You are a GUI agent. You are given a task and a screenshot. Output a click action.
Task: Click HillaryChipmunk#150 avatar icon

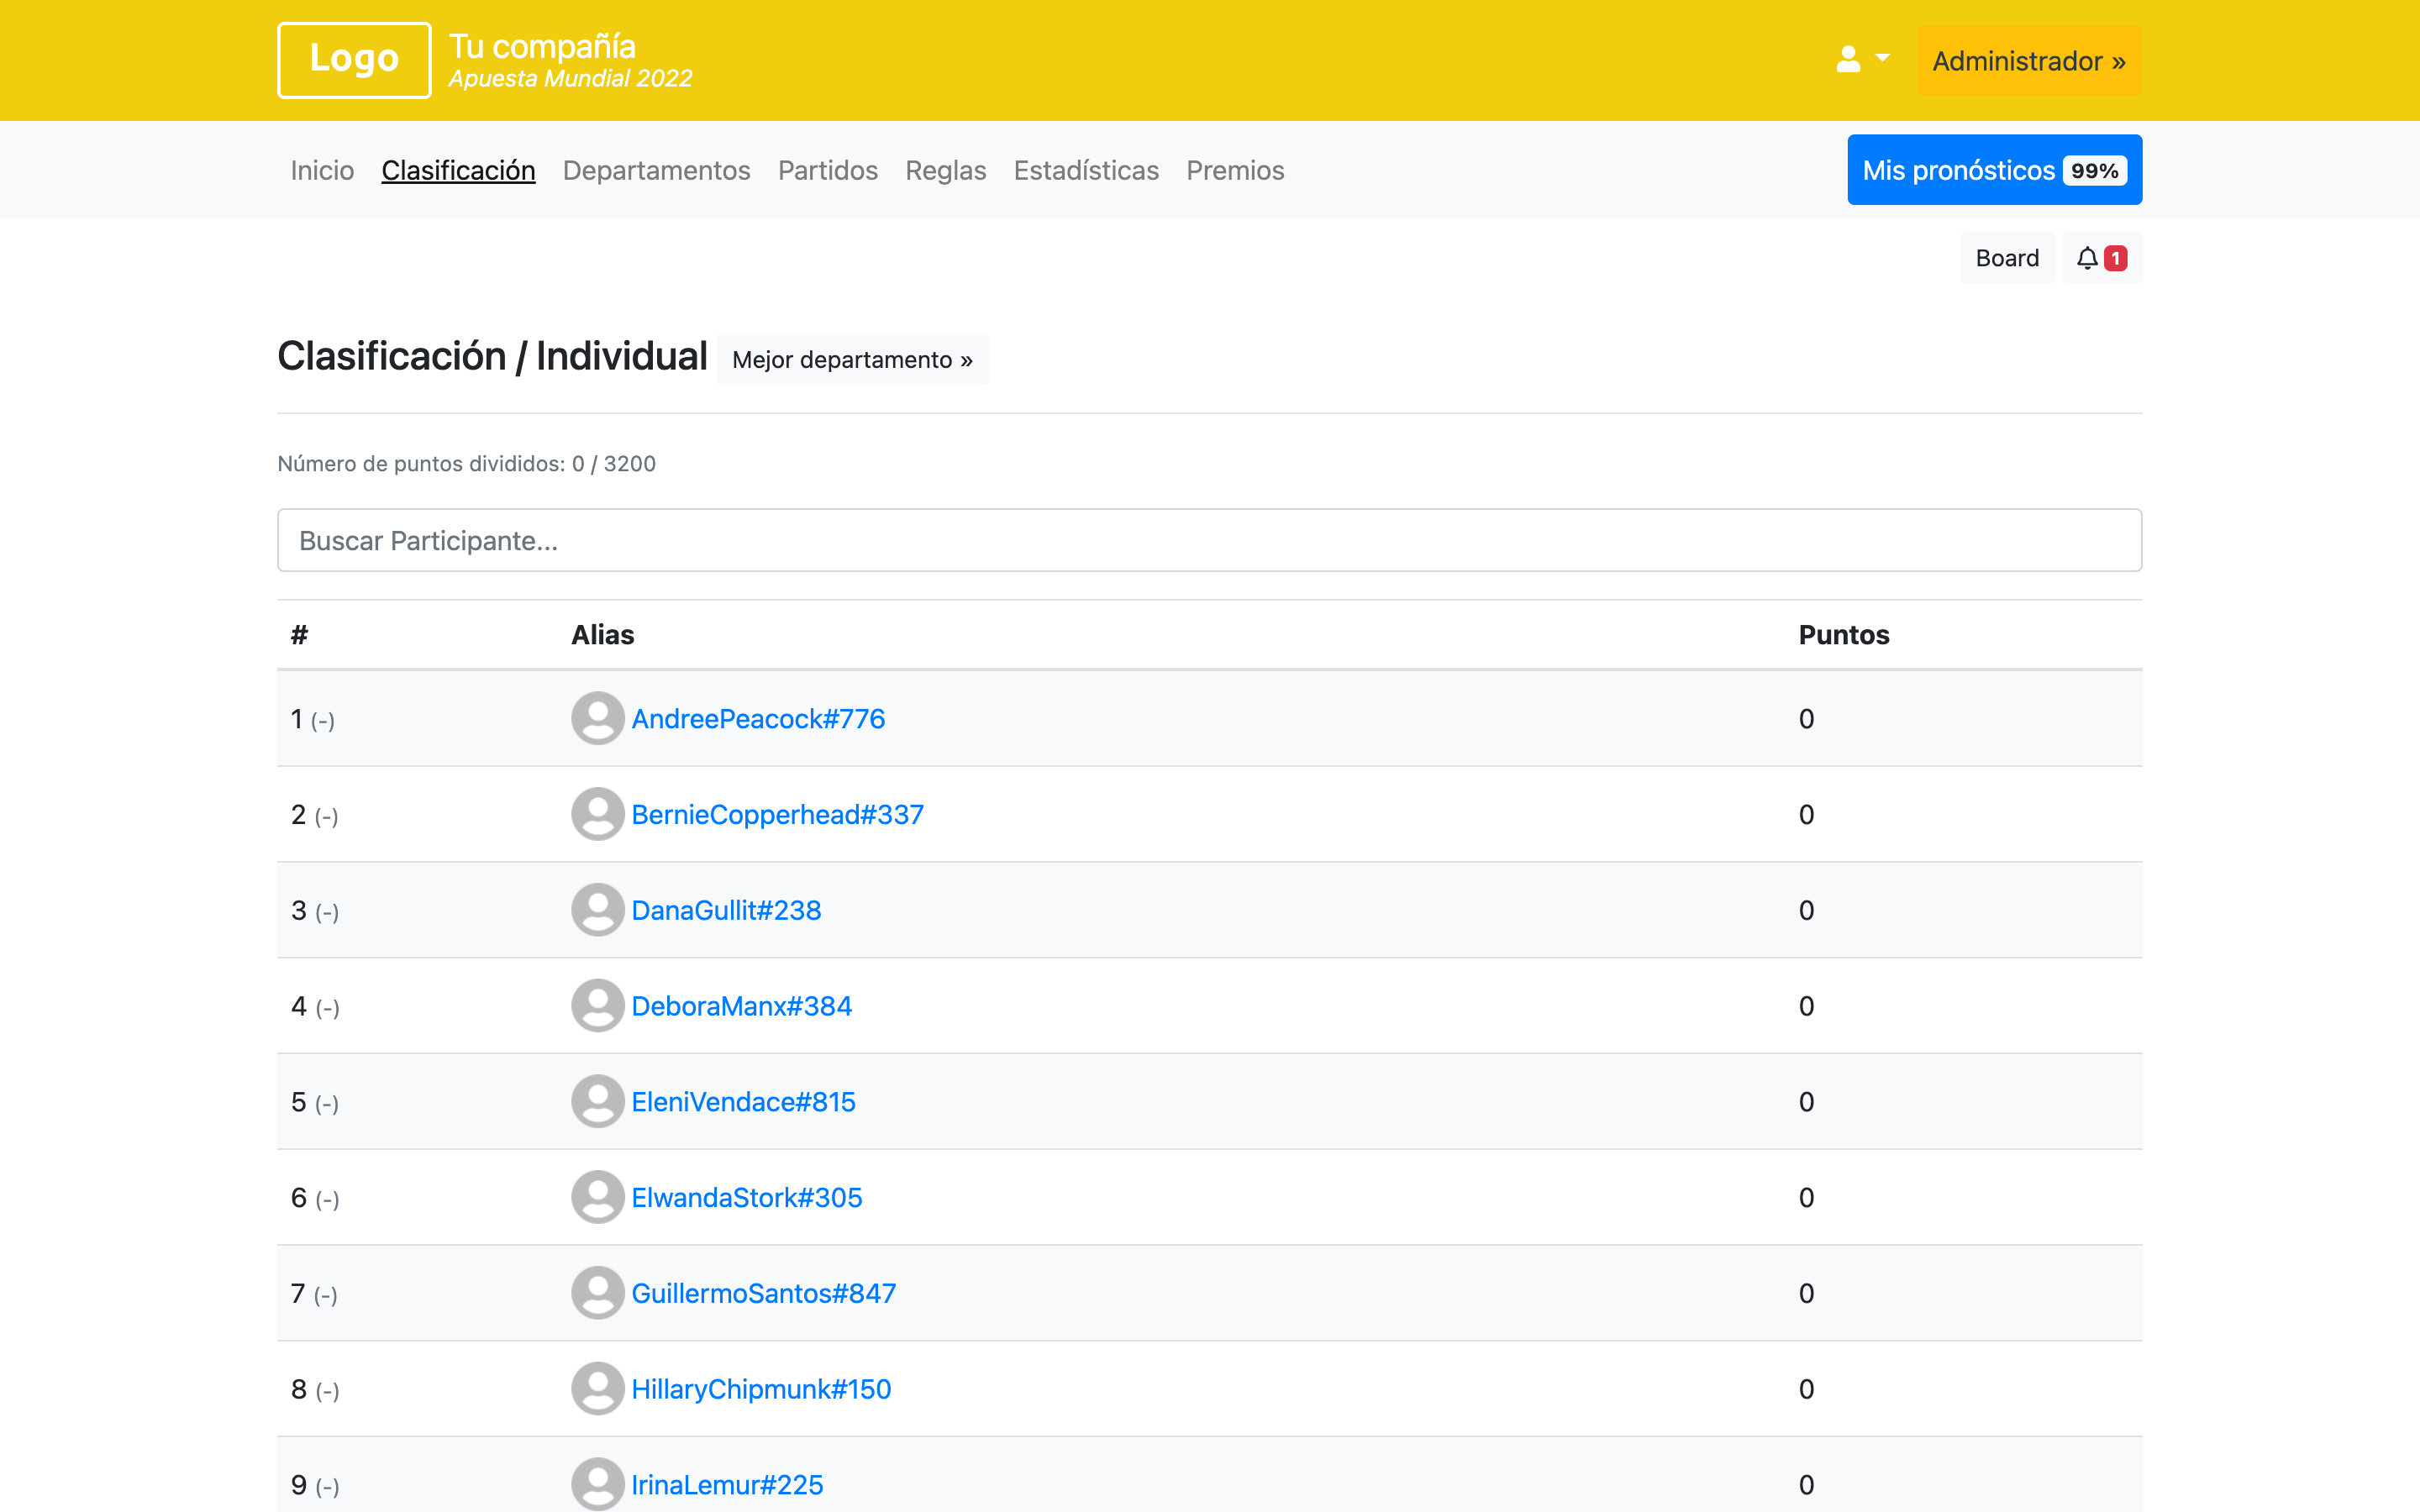[598, 1388]
